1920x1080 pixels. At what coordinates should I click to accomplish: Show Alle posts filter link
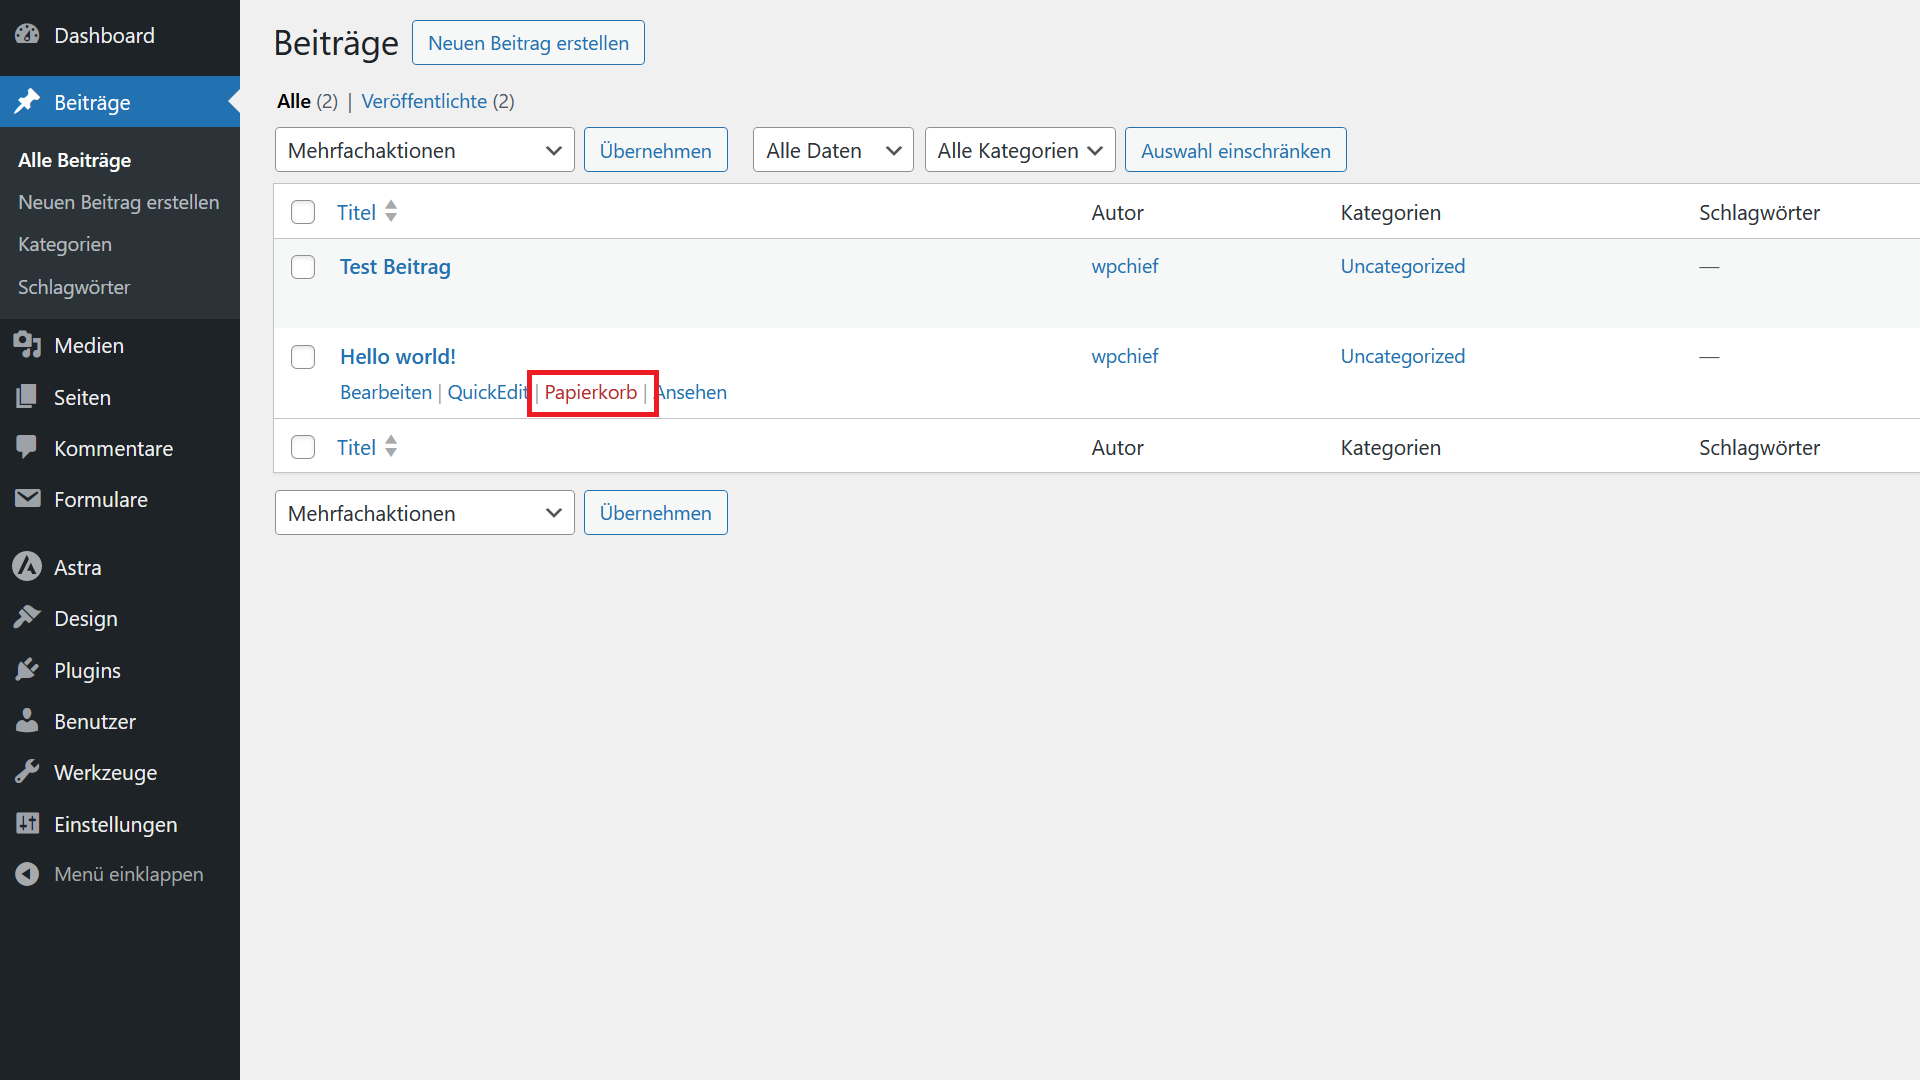[294, 101]
